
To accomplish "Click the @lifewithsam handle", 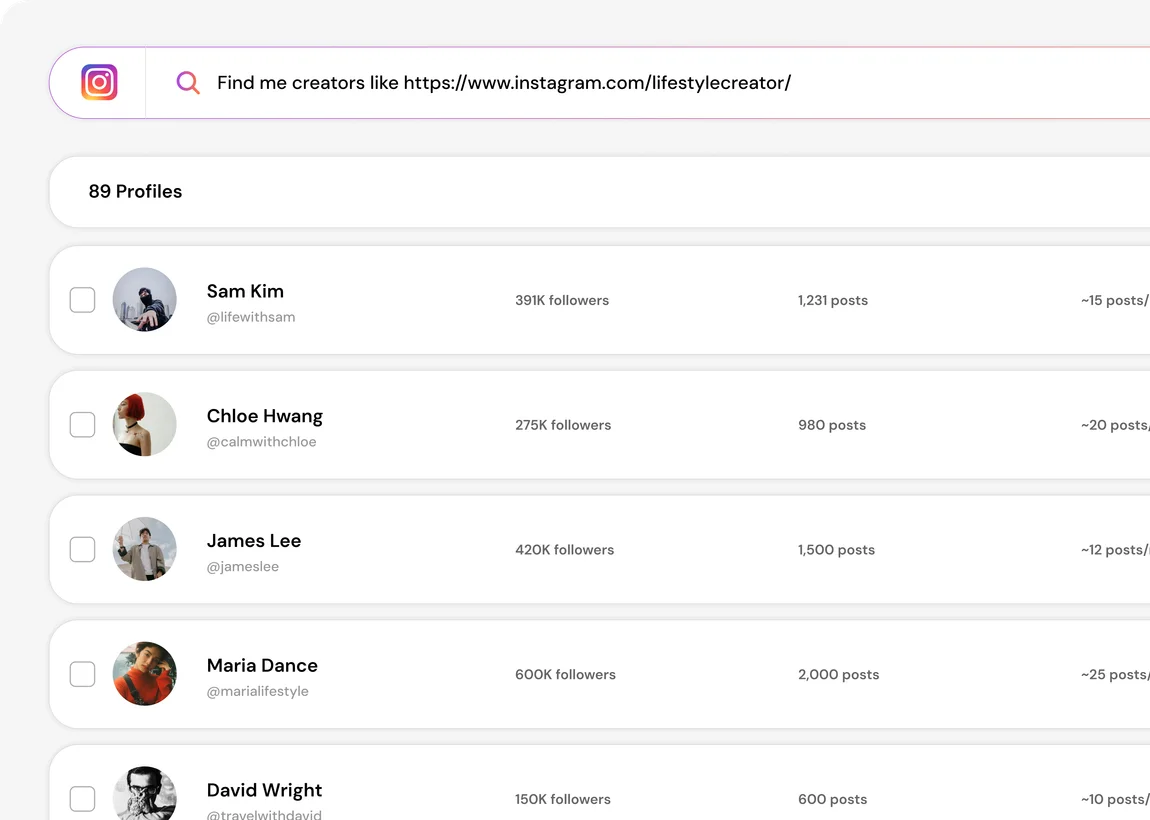I will [251, 317].
